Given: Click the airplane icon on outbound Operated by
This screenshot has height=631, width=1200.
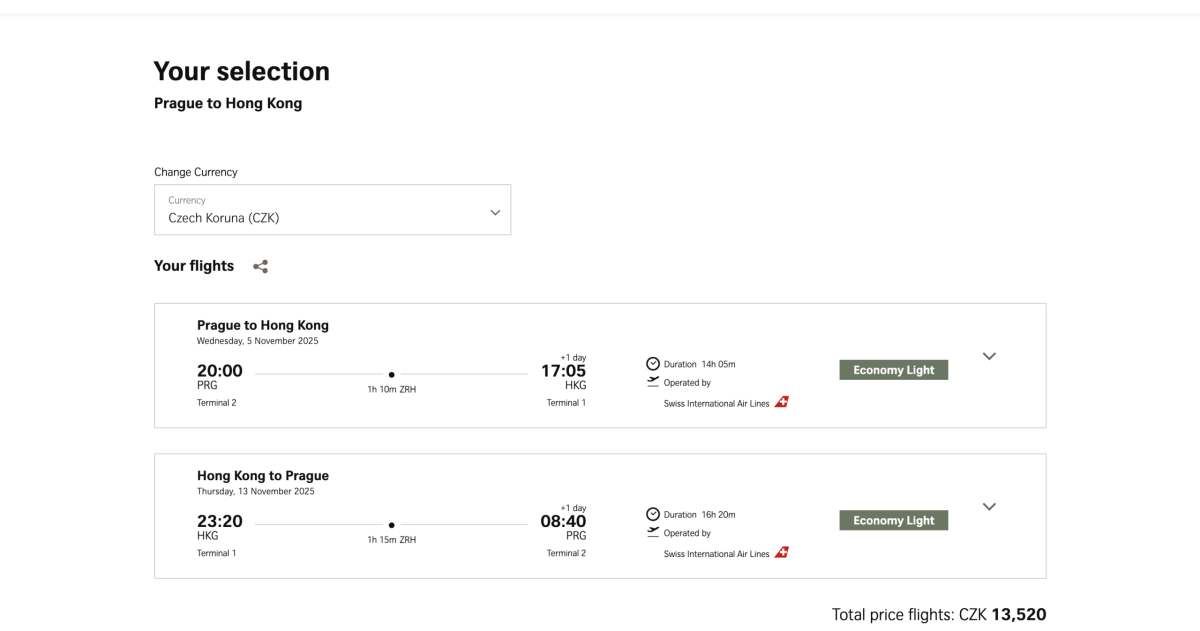Looking at the screenshot, I should (653, 382).
